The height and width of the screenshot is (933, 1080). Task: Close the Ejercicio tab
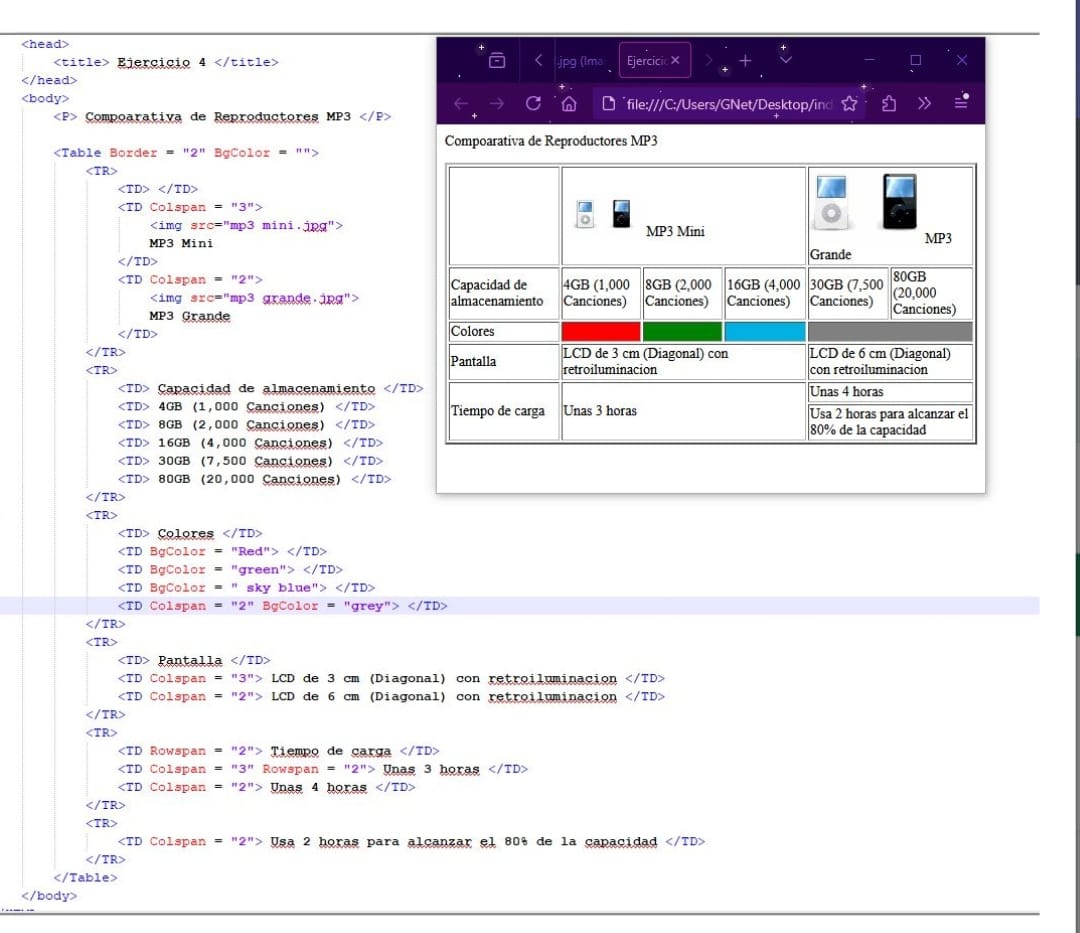[x=676, y=61]
